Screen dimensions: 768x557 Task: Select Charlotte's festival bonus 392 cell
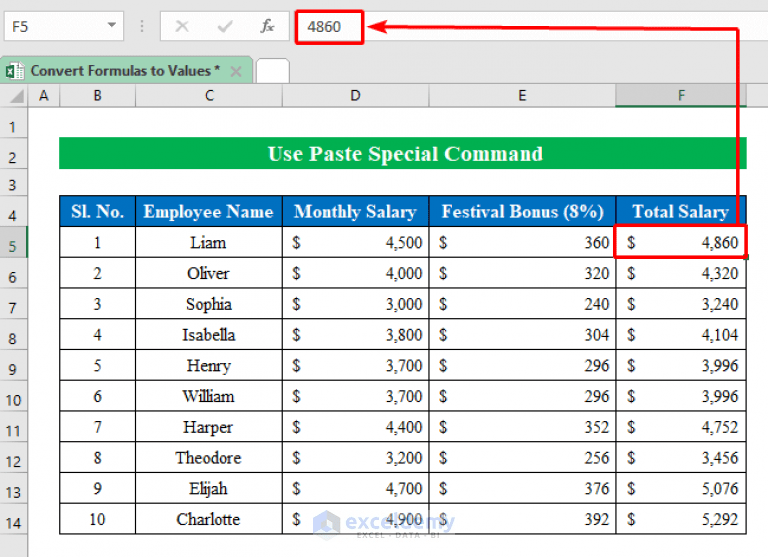[522, 519]
